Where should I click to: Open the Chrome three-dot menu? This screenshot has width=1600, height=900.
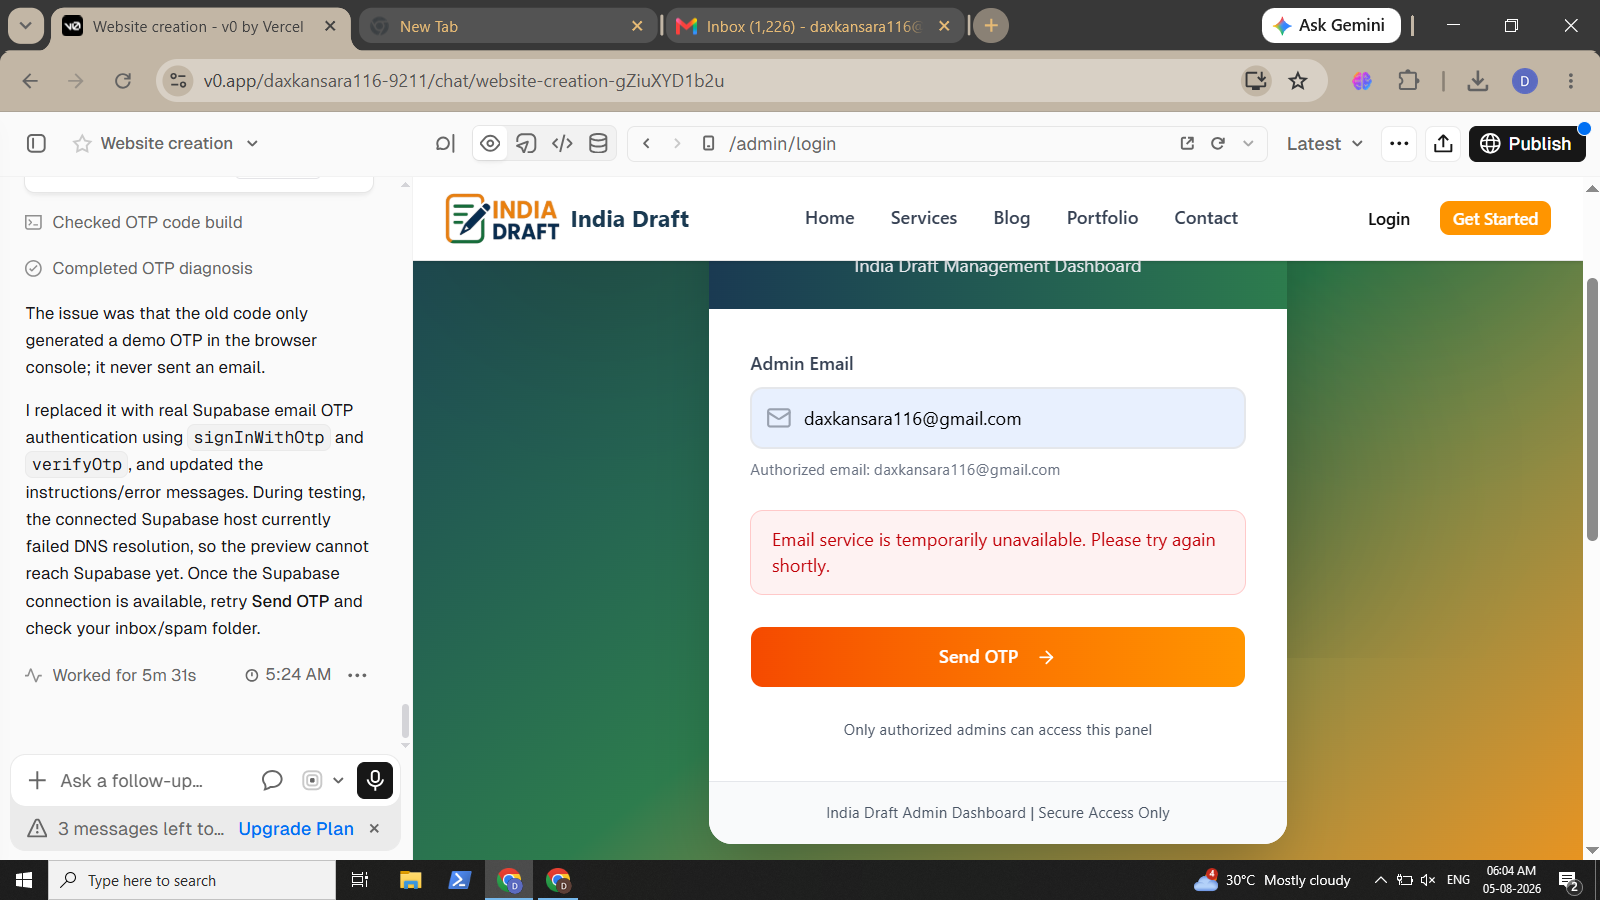coord(1571,81)
